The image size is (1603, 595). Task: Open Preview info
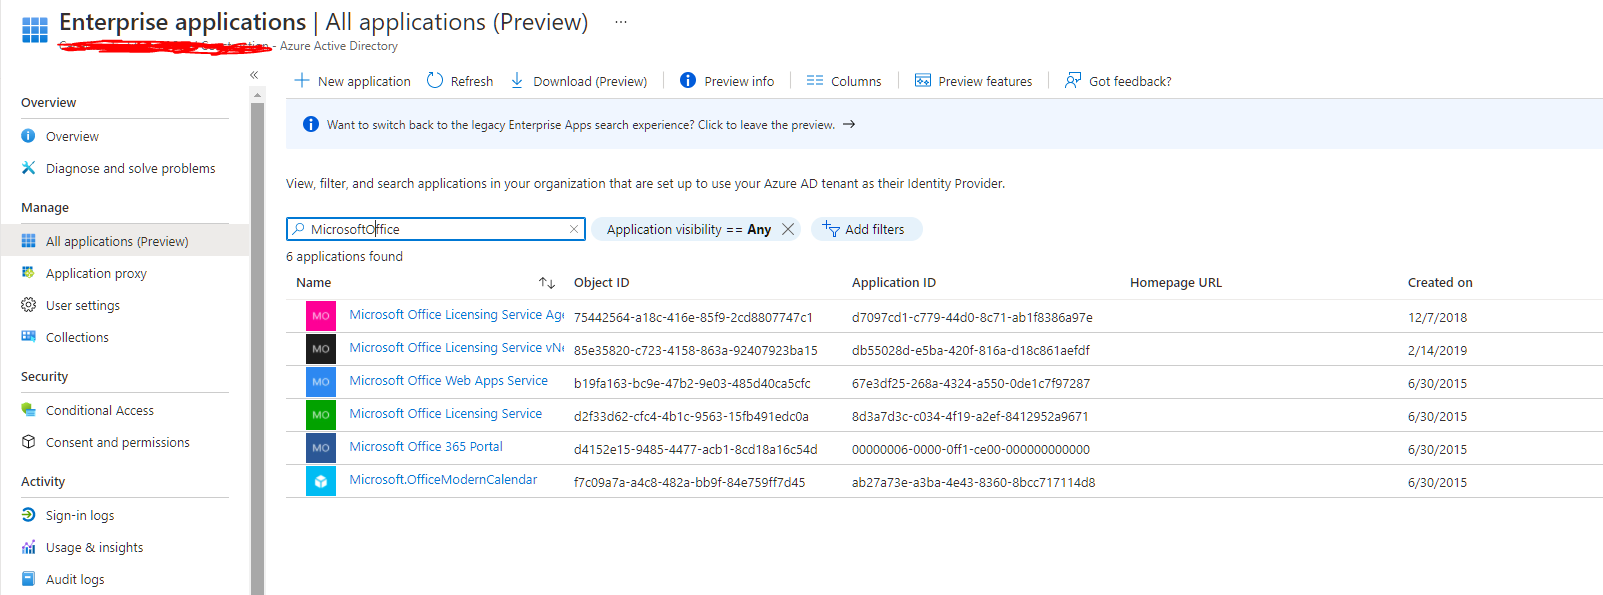[727, 81]
